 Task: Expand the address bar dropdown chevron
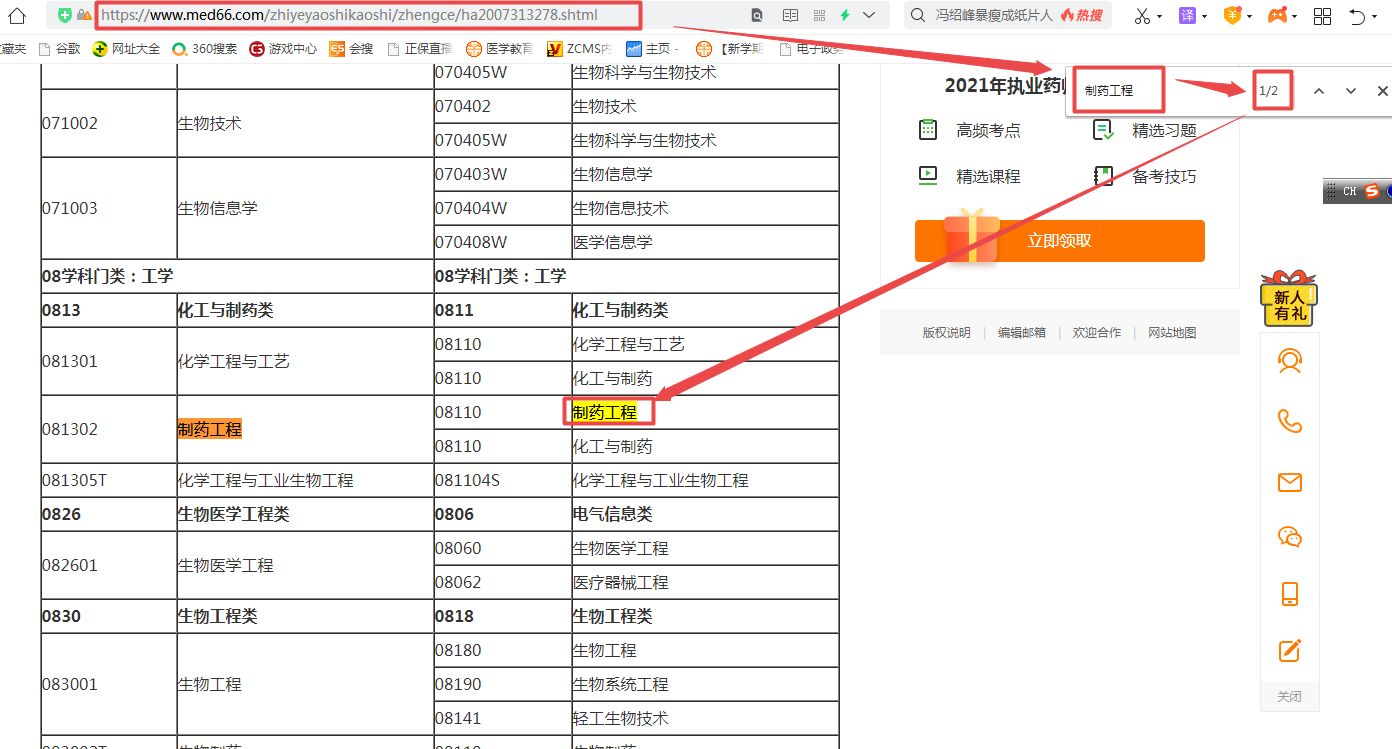click(869, 16)
